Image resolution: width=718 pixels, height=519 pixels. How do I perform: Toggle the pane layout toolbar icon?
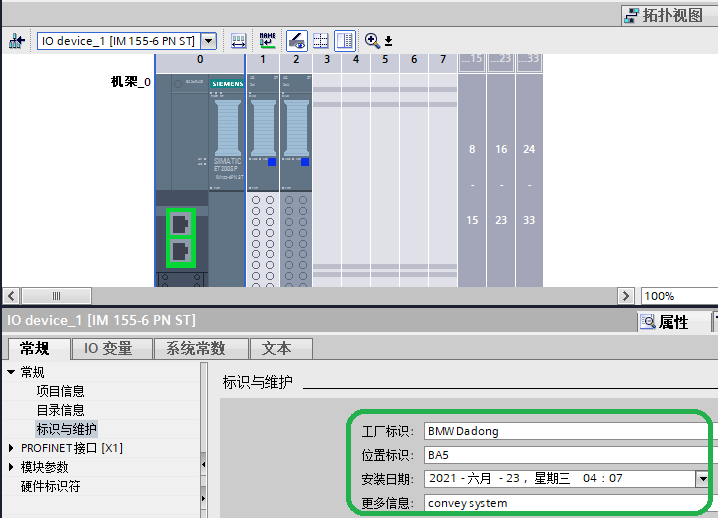click(344, 41)
